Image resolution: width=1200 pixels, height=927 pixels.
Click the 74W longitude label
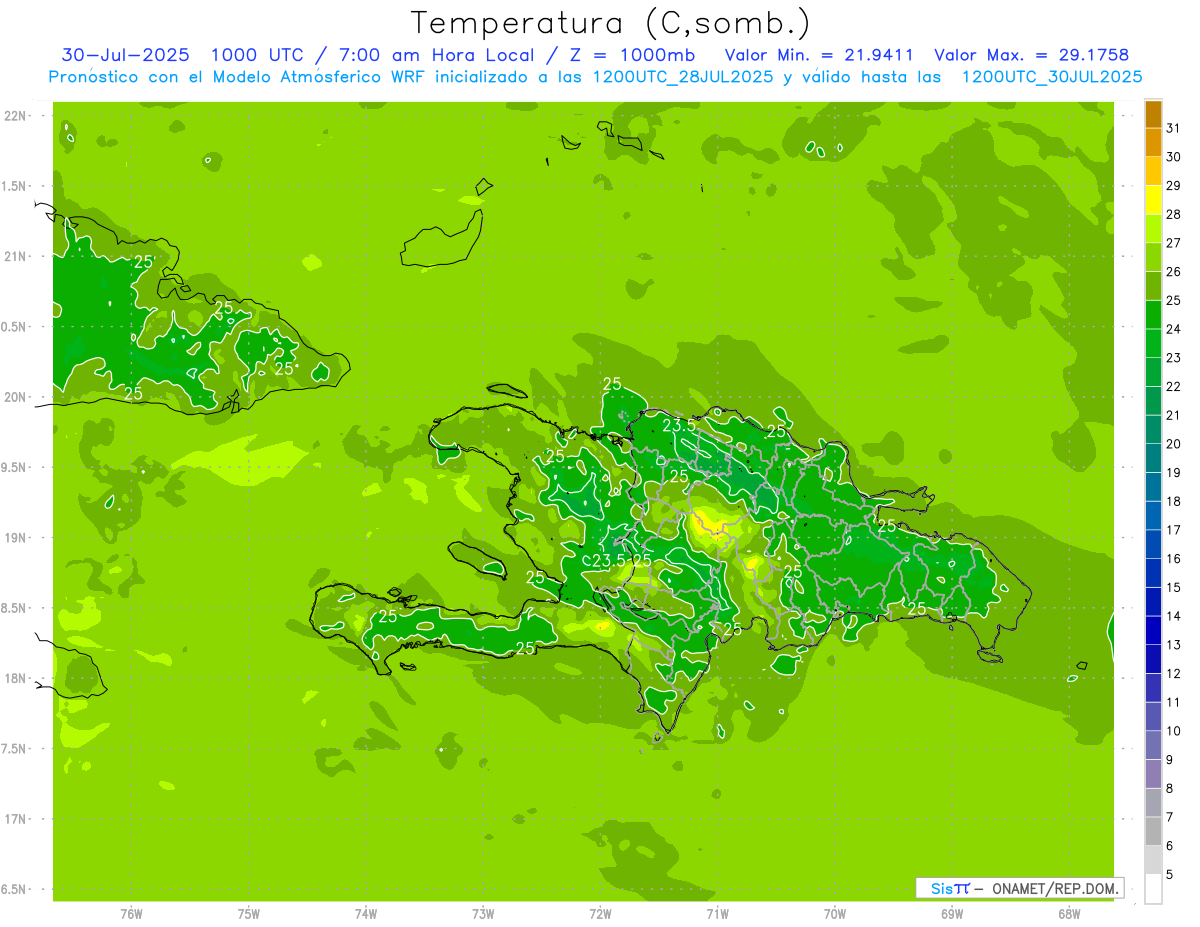366,913
